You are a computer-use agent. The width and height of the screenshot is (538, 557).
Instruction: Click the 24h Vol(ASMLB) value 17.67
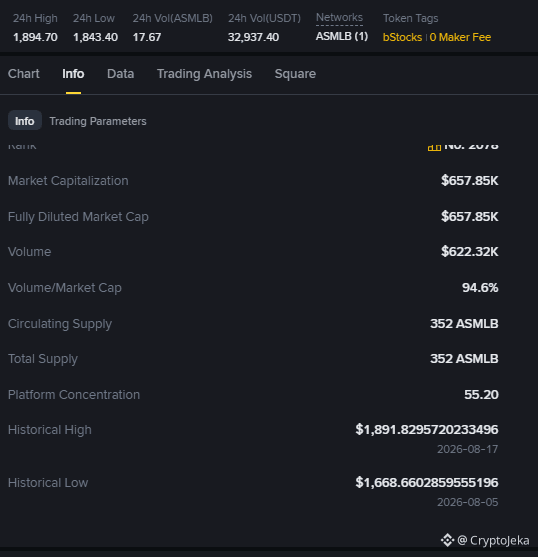click(x=147, y=37)
